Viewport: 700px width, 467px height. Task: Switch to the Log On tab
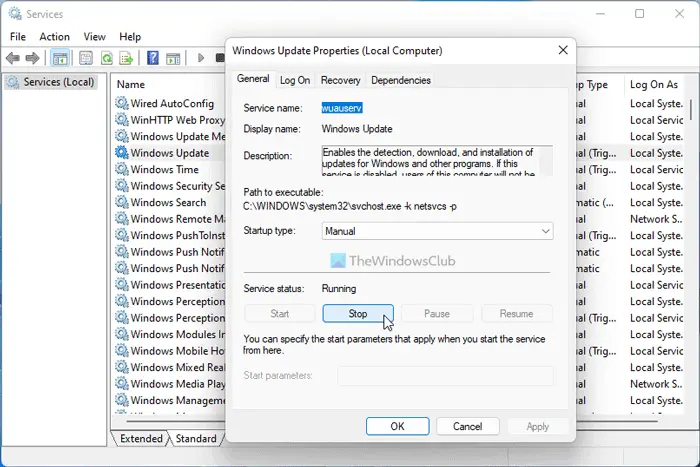[x=295, y=80]
